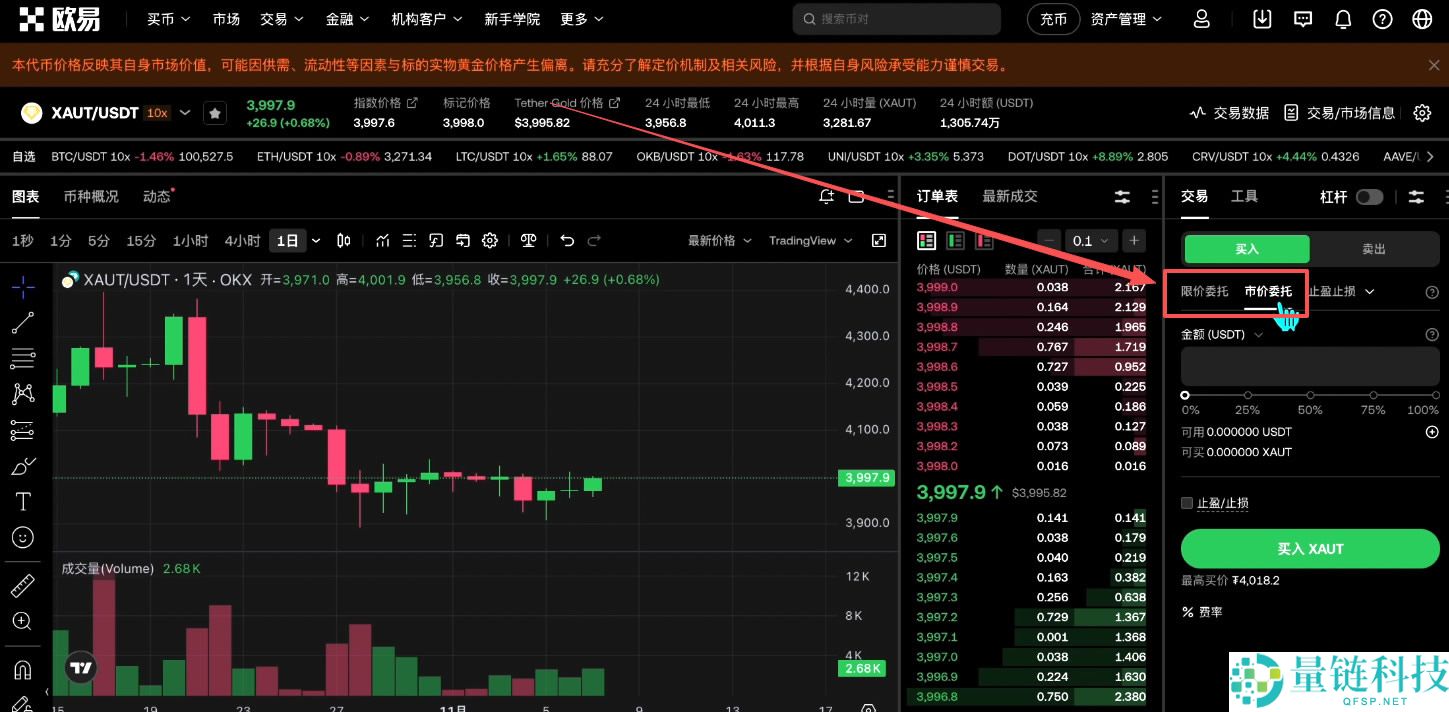
Task: Open the 0.1 tick size dropdown
Action: [x=1091, y=240]
